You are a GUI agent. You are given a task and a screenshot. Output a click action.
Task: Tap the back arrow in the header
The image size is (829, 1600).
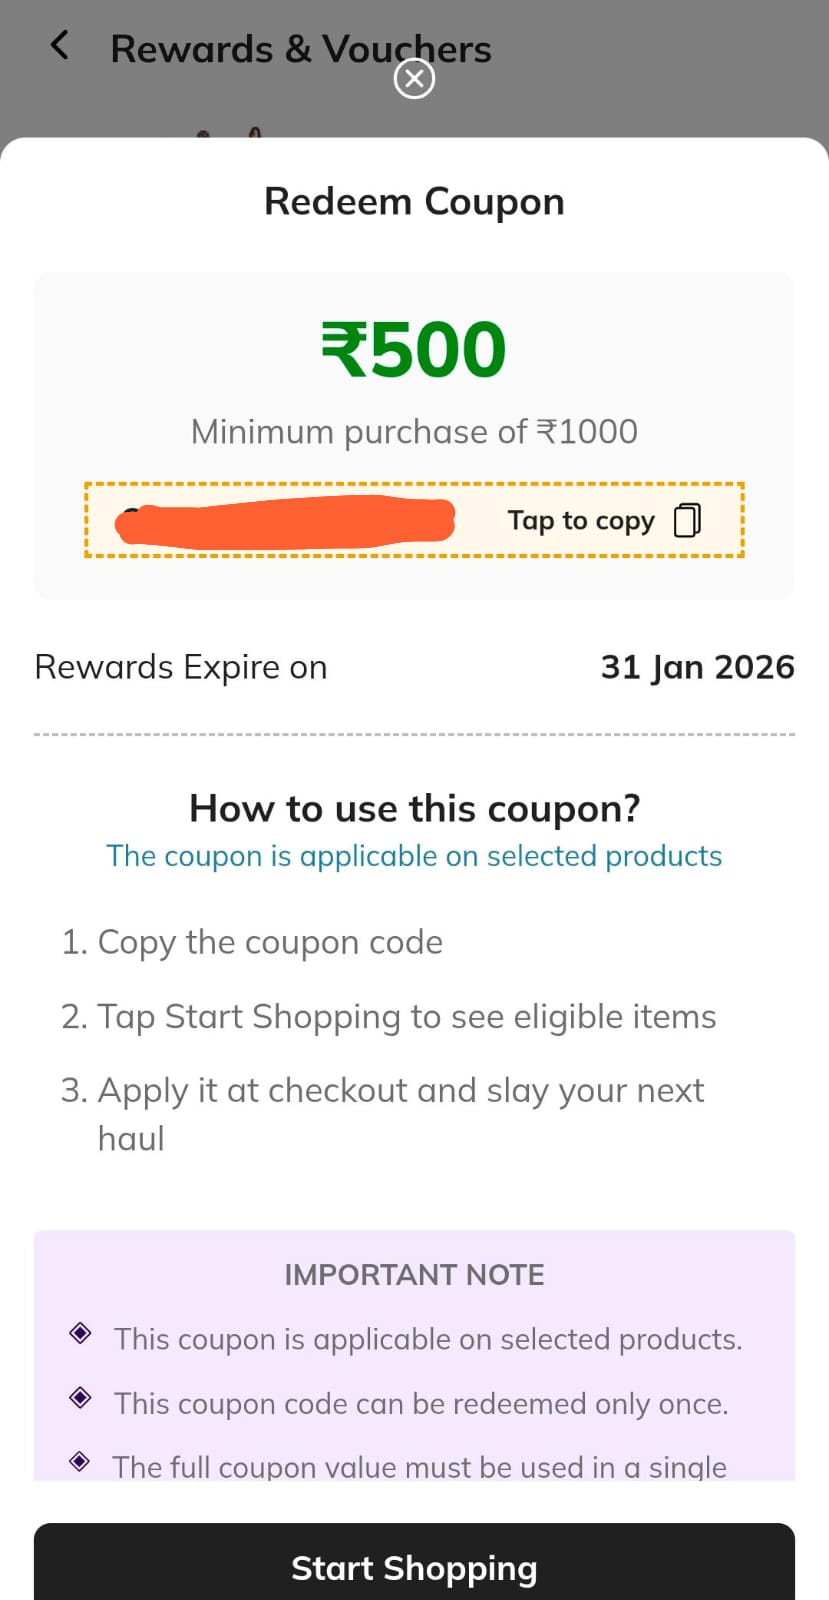coord(60,45)
